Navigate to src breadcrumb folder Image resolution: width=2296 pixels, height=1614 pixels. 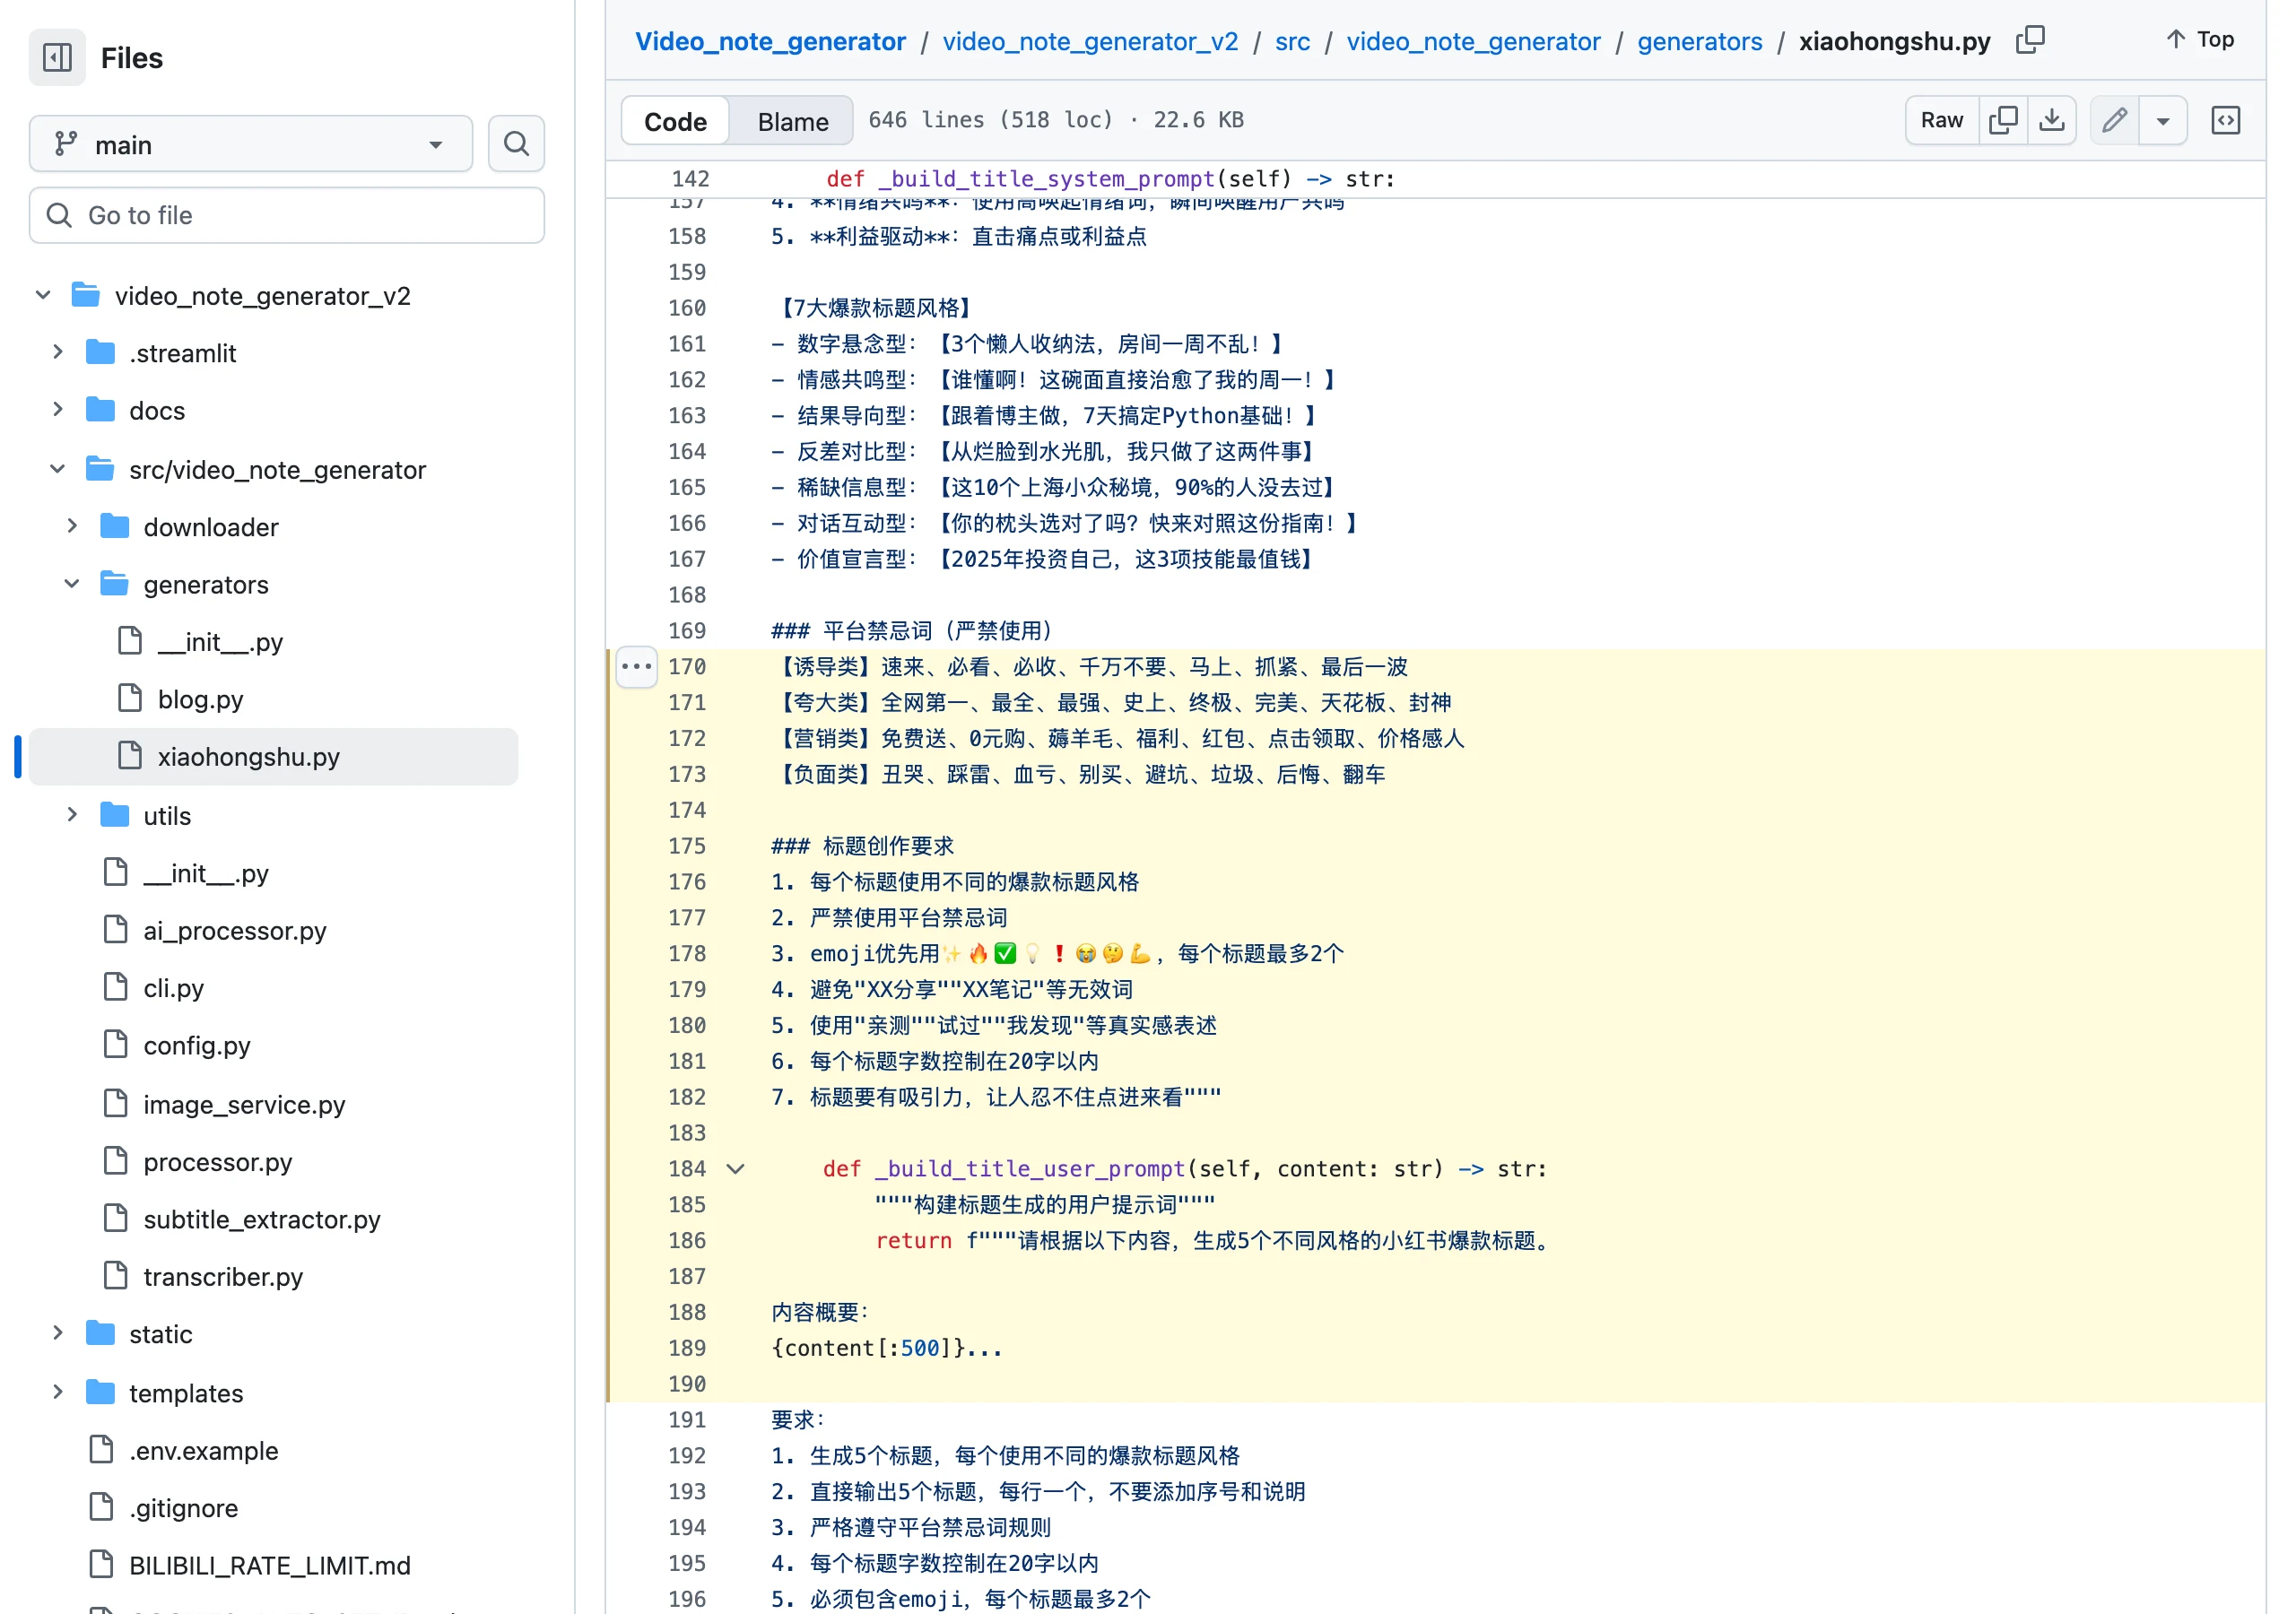tap(1292, 41)
